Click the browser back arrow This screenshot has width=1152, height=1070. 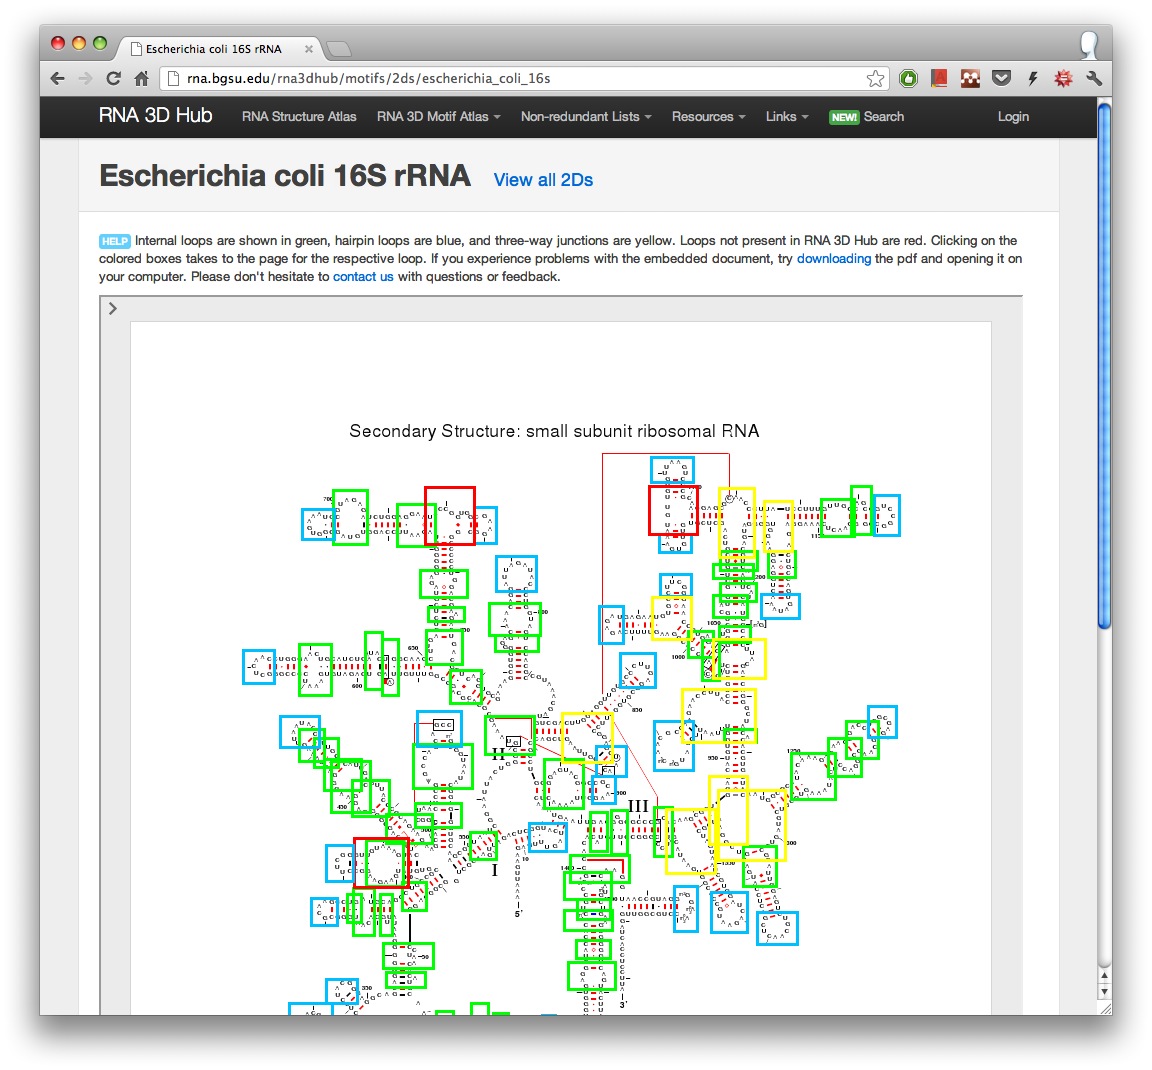click(x=58, y=78)
